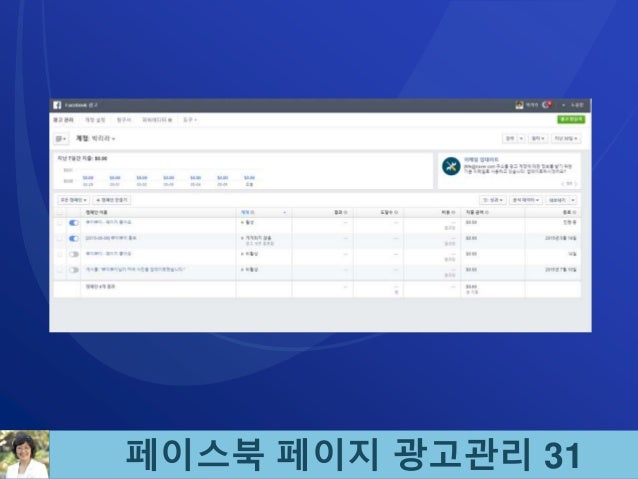Click slide title 페이스북 페이지 광고관리 31
Image resolution: width=638 pixels, height=479 pixels.
(353, 455)
